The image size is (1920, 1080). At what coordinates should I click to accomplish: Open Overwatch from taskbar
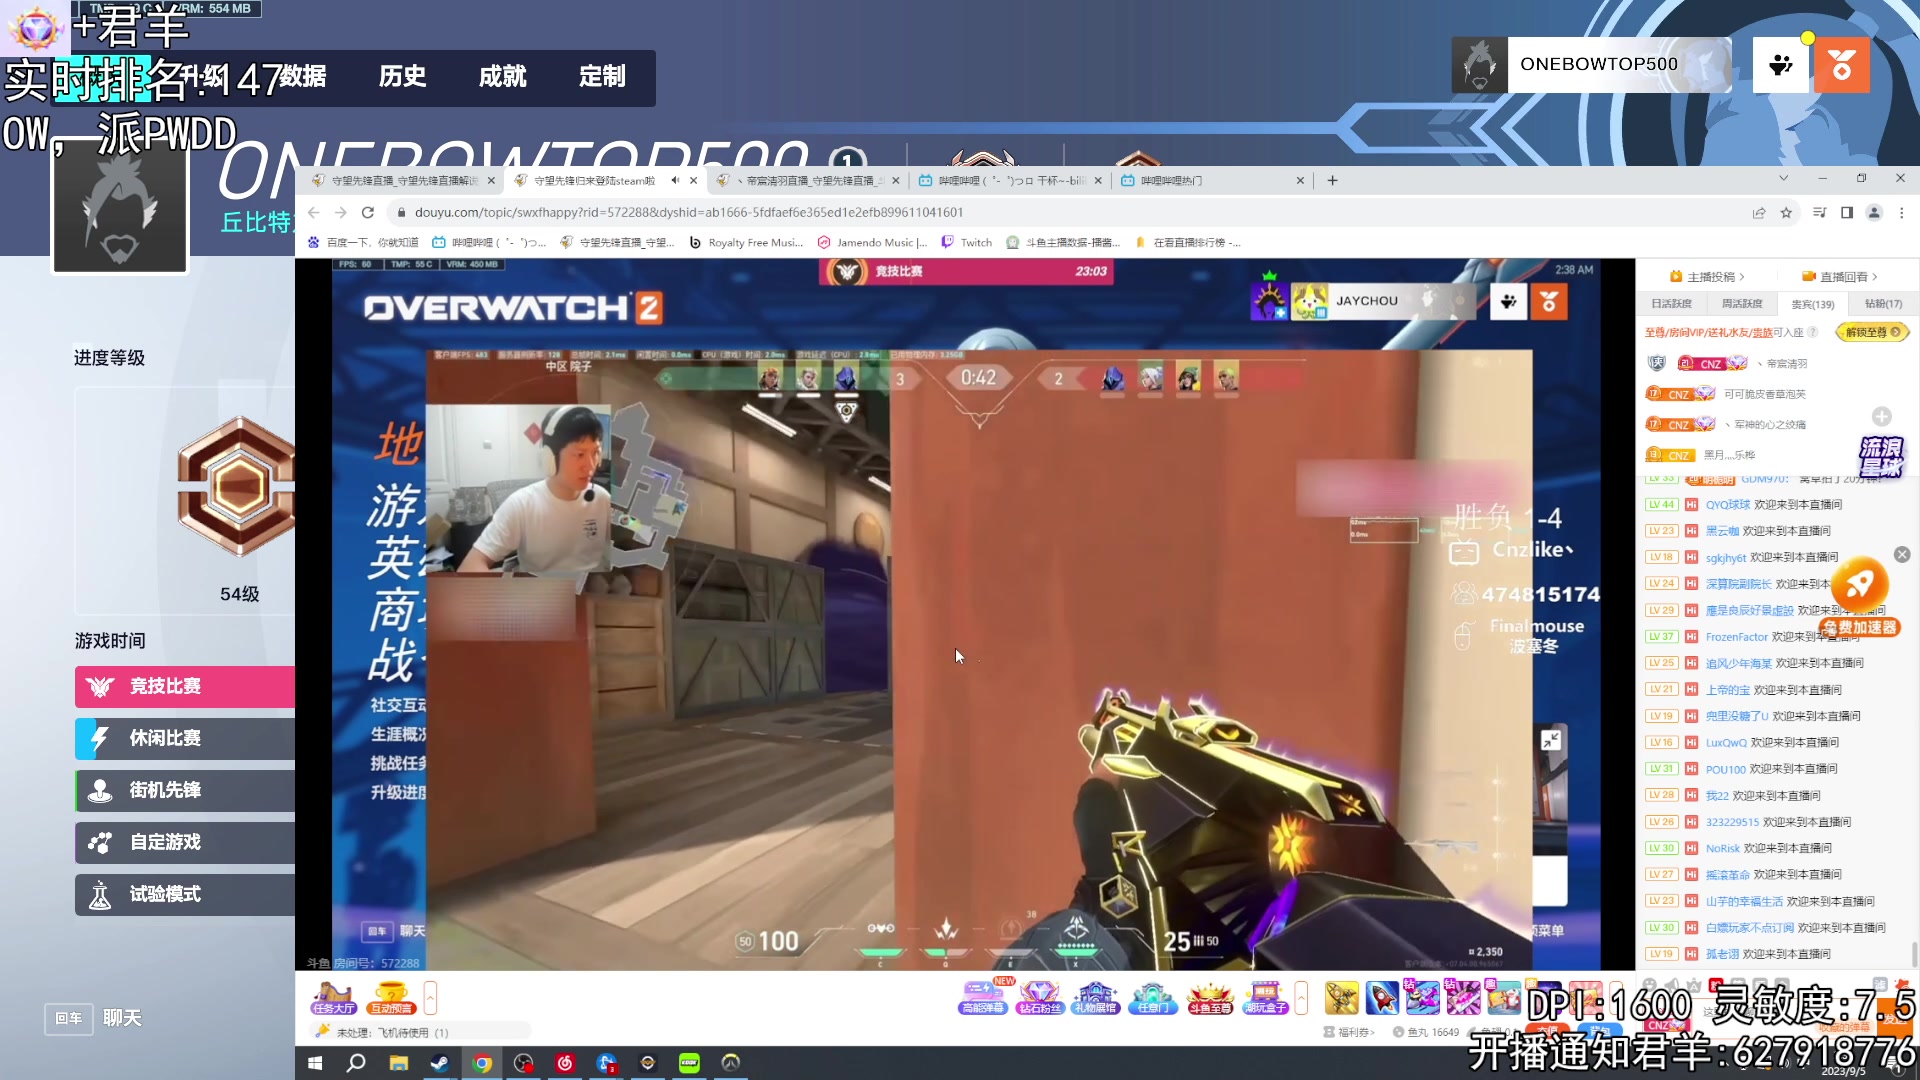point(731,1063)
